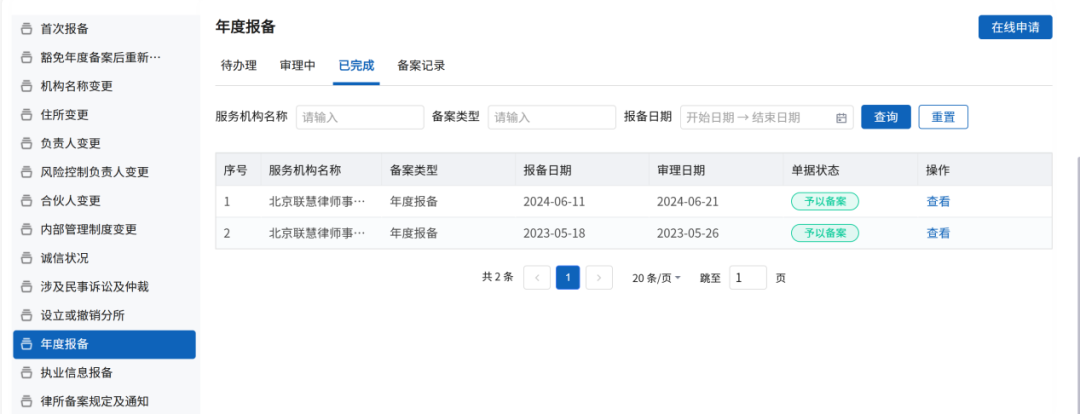Click the icon beside 合伙人变更
The image size is (1080, 414).
click(x=27, y=201)
